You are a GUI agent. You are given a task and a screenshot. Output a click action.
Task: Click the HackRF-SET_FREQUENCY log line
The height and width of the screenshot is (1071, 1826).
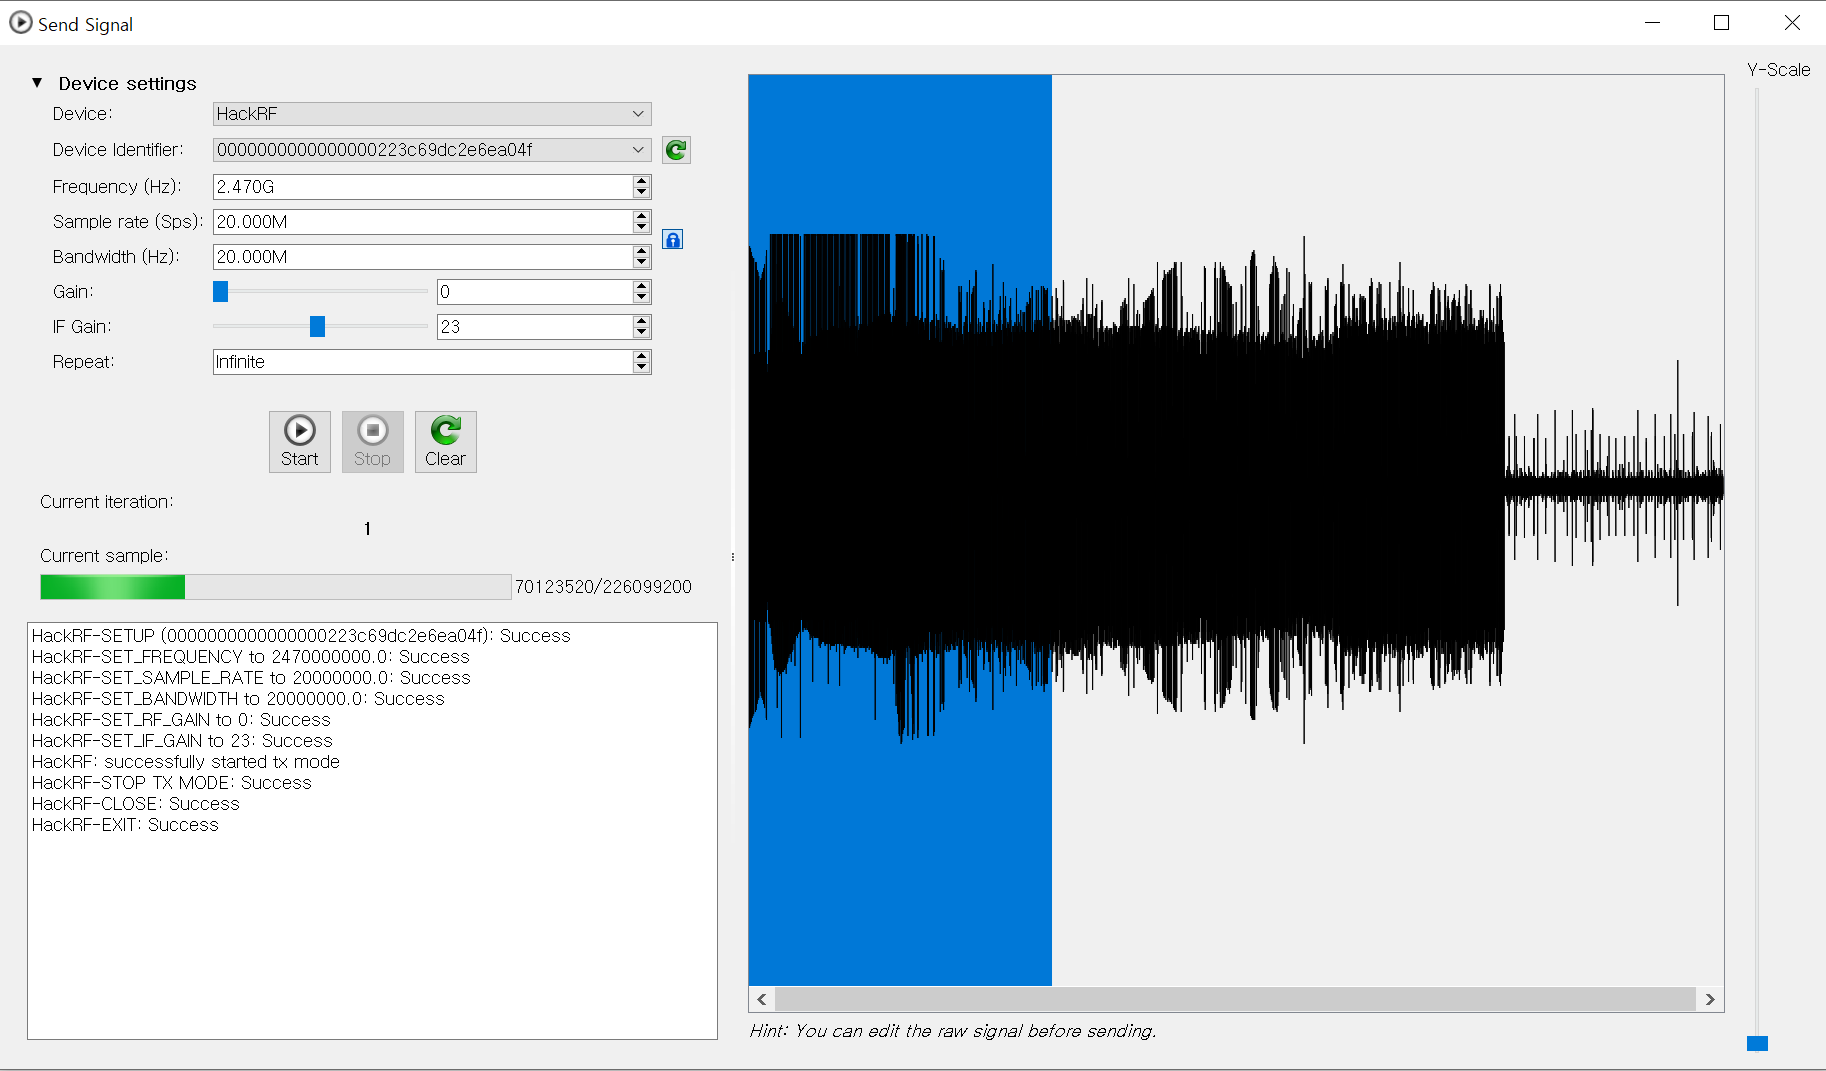251,657
